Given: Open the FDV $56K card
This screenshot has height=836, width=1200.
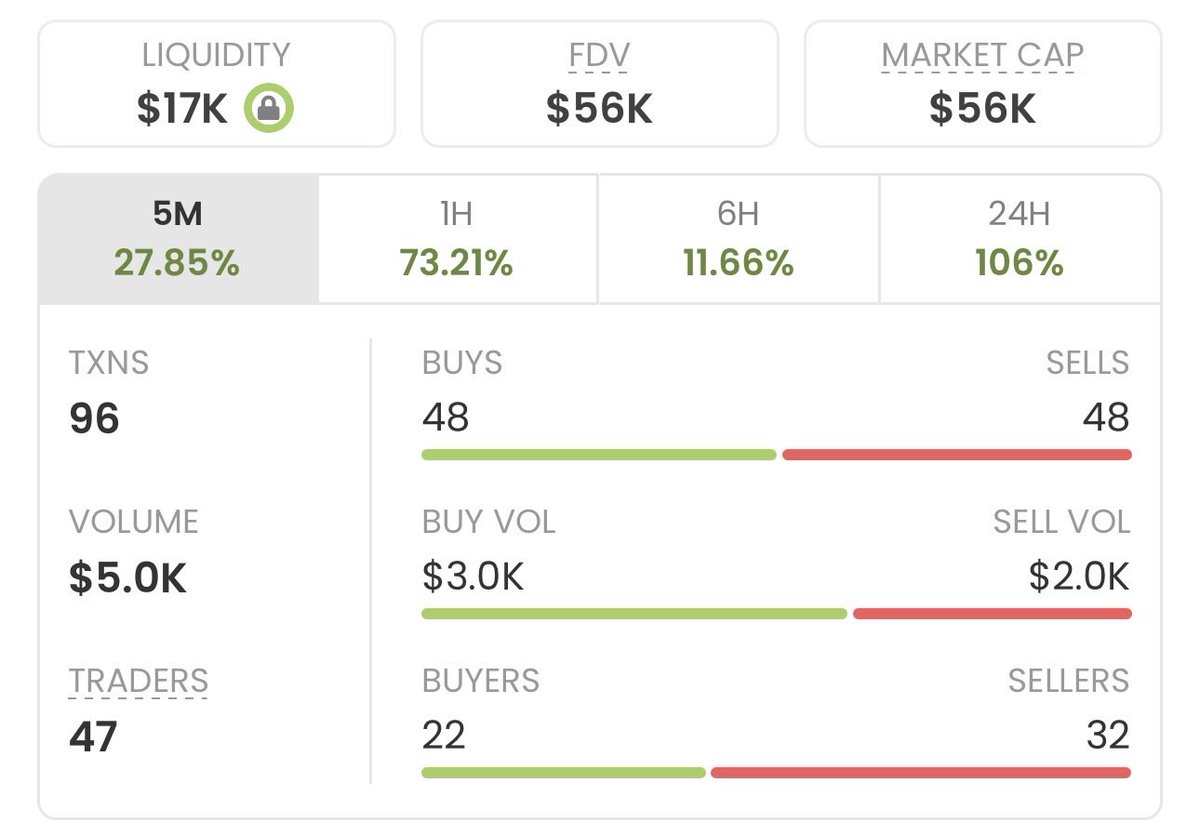Looking at the screenshot, I should (599, 84).
